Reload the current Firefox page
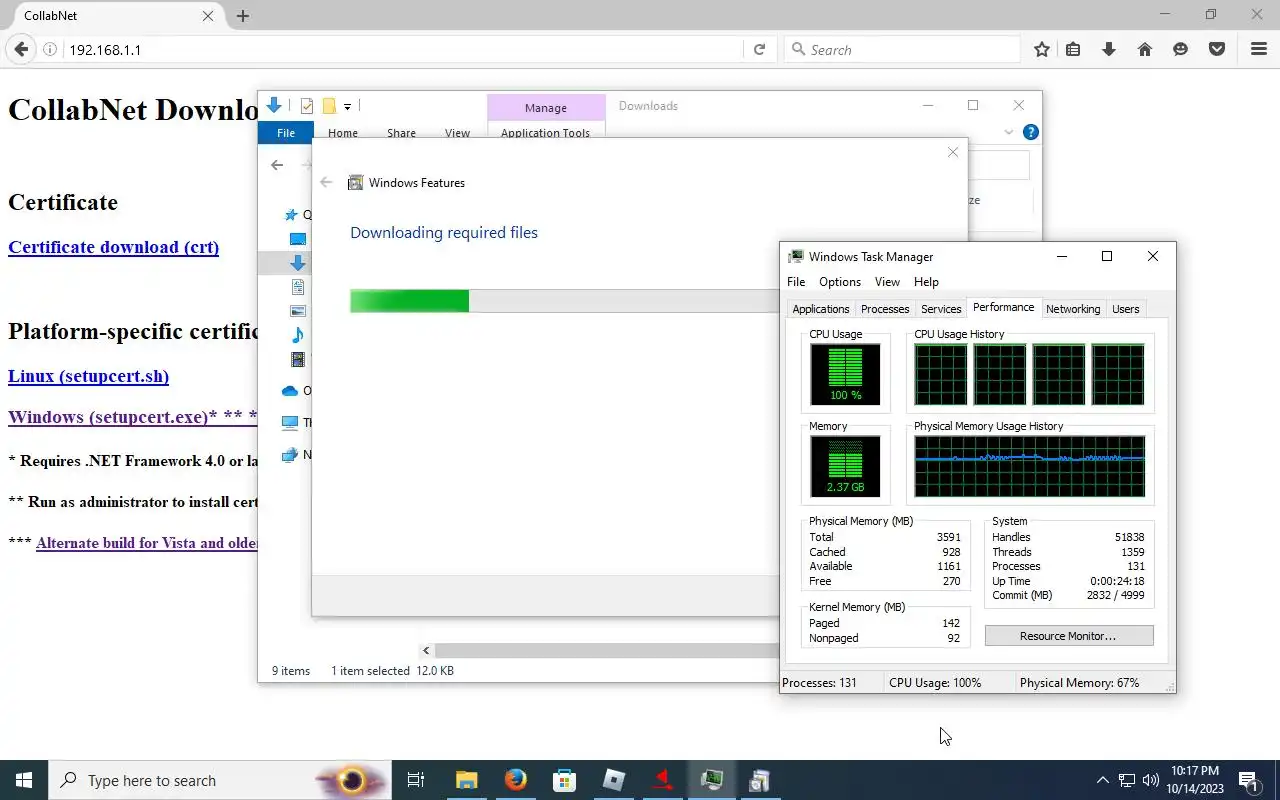 (759, 49)
